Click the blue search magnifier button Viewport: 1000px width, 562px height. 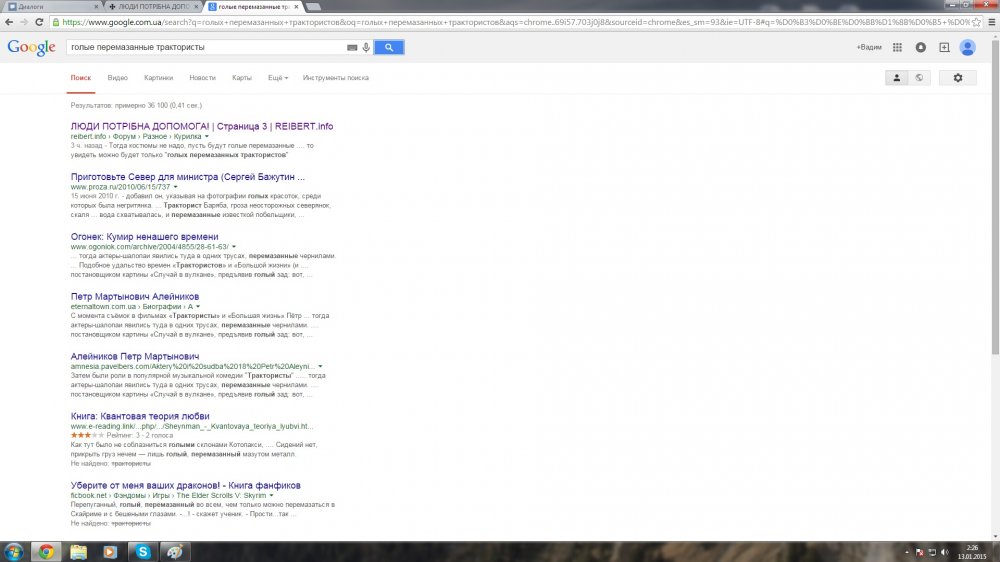pyautogui.click(x=389, y=47)
